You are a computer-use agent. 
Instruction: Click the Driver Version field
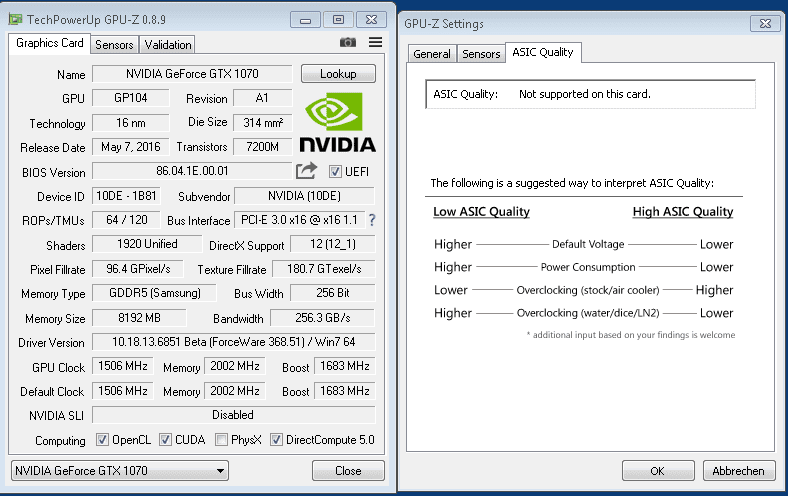pyautogui.click(x=234, y=342)
